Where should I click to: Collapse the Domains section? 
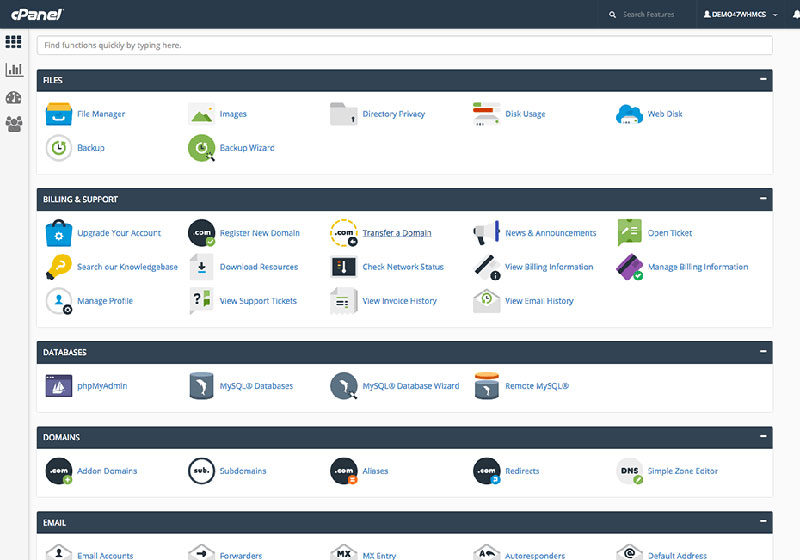click(763, 436)
